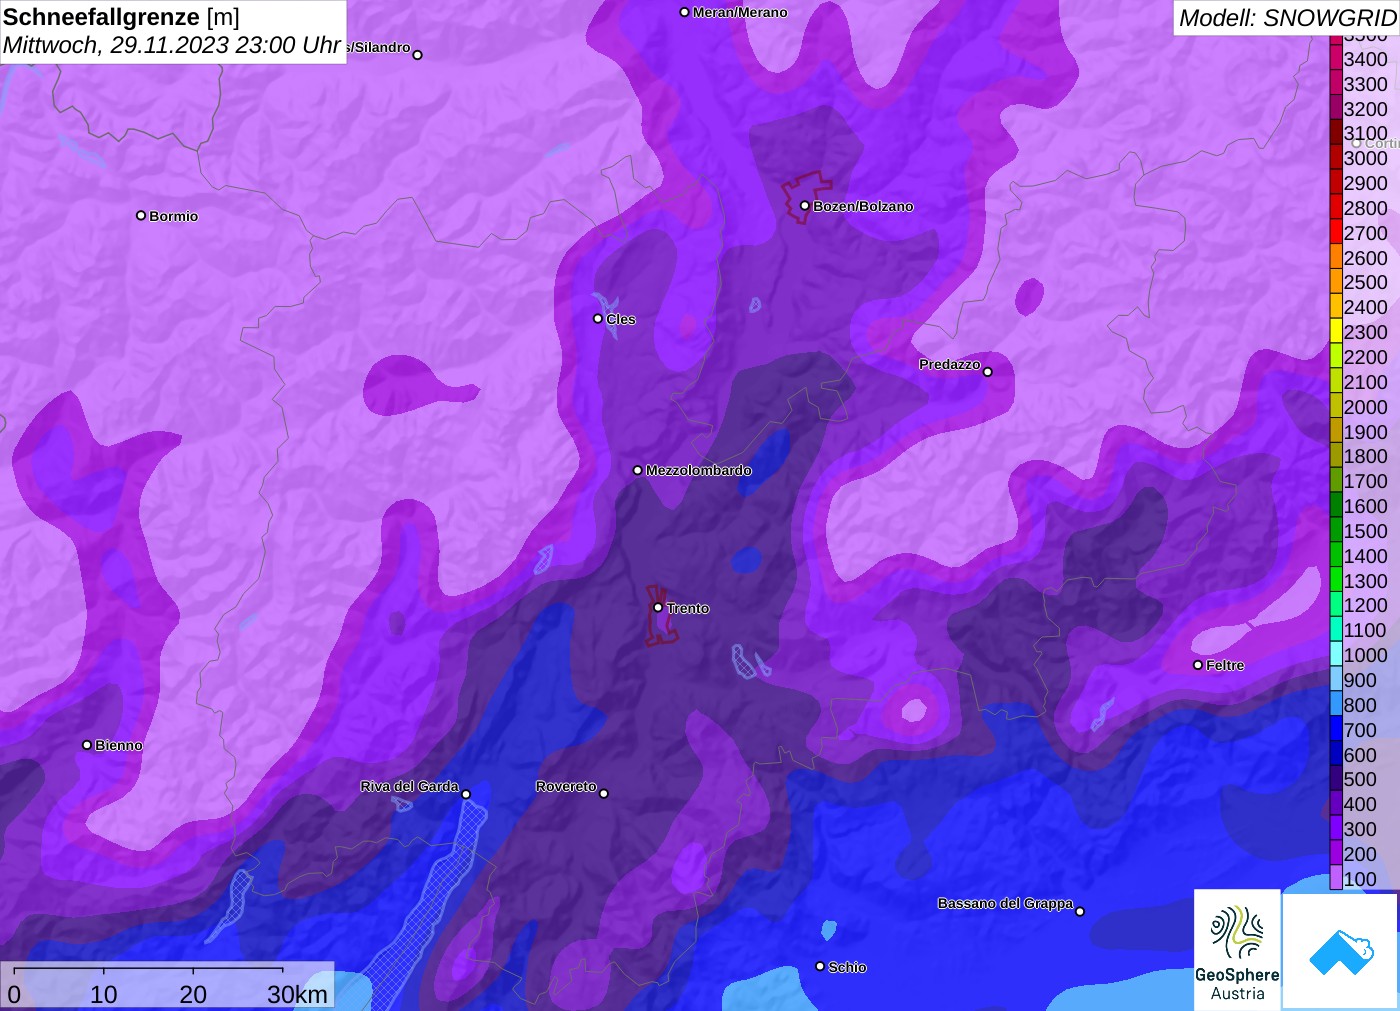Click the Feltre label text

1225,665
